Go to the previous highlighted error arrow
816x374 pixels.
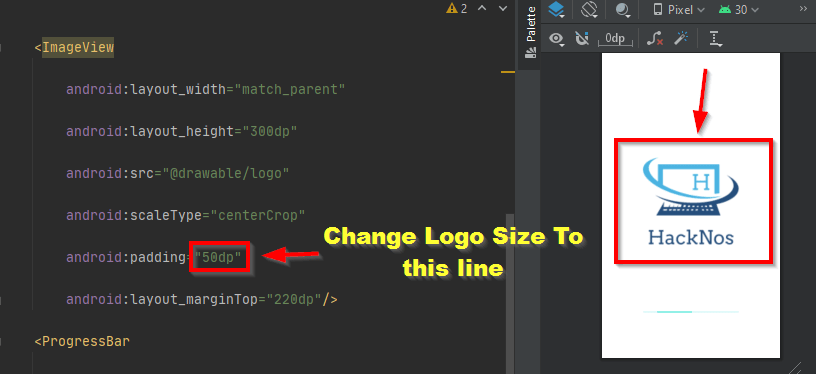[x=482, y=8]
